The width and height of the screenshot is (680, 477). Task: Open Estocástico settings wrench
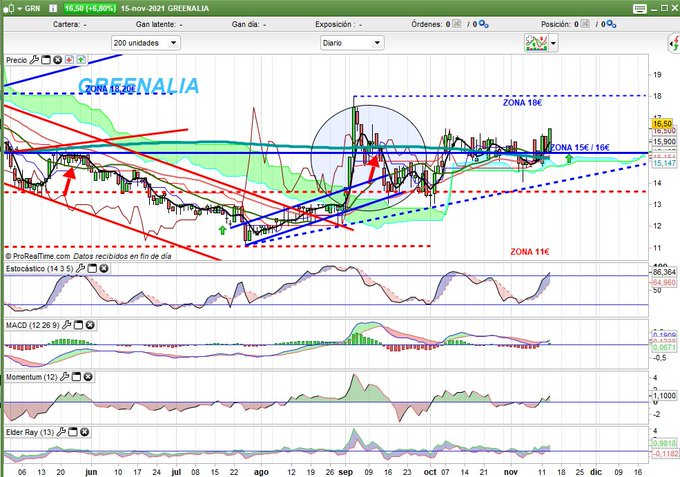[x=80, y=268]
